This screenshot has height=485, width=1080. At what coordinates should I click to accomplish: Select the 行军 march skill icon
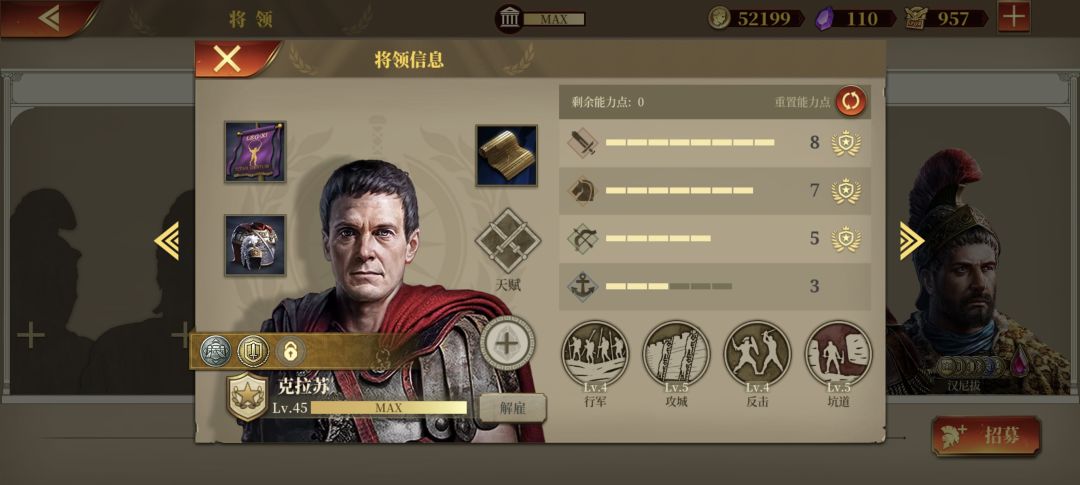point(595,354)
